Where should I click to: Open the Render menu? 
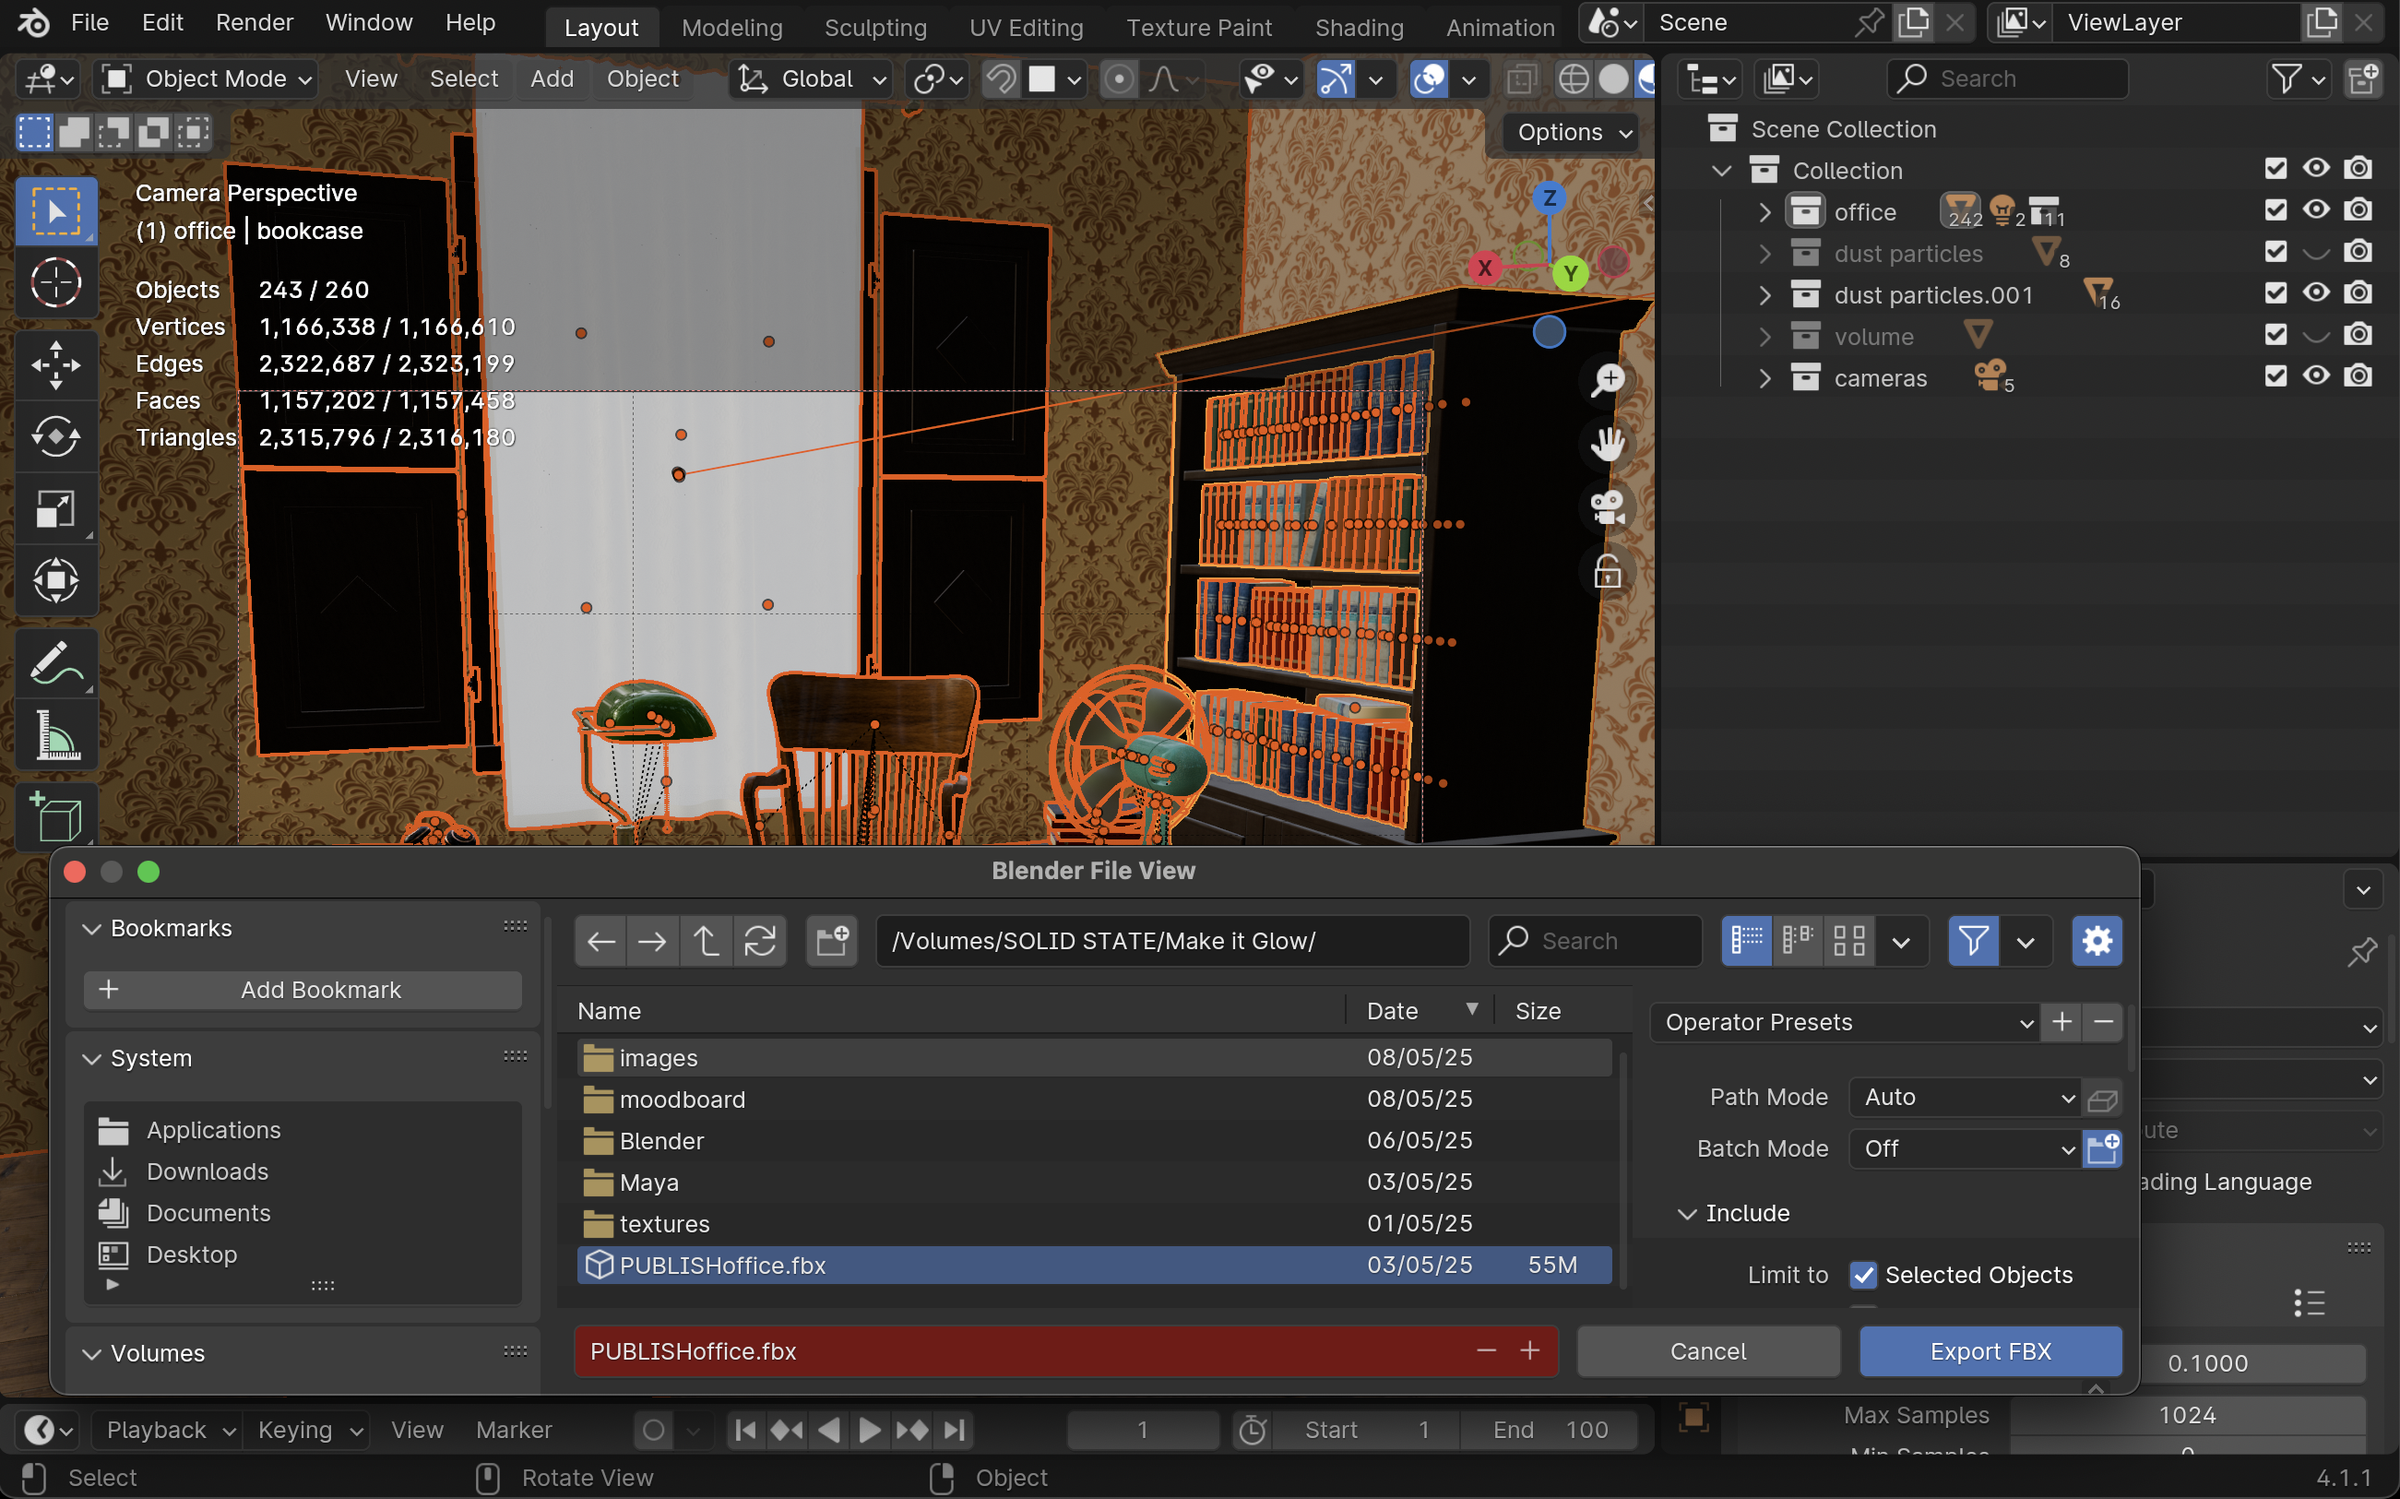[254, 23]
